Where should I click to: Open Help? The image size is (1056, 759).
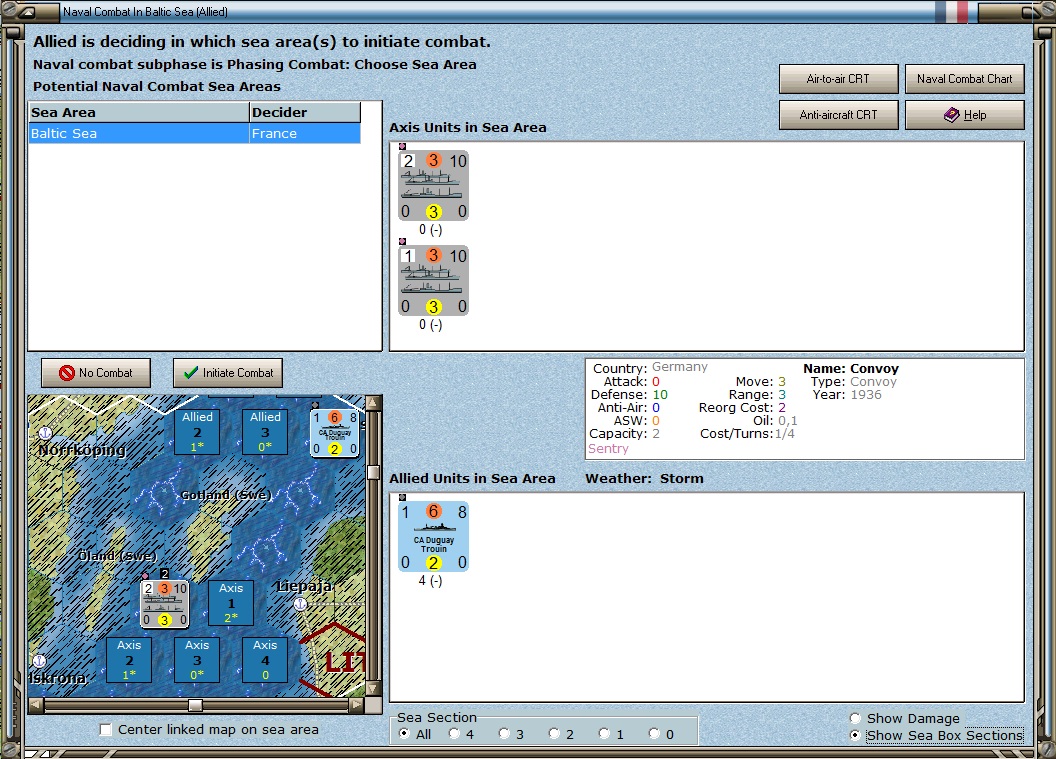click(x=964, y=114)
